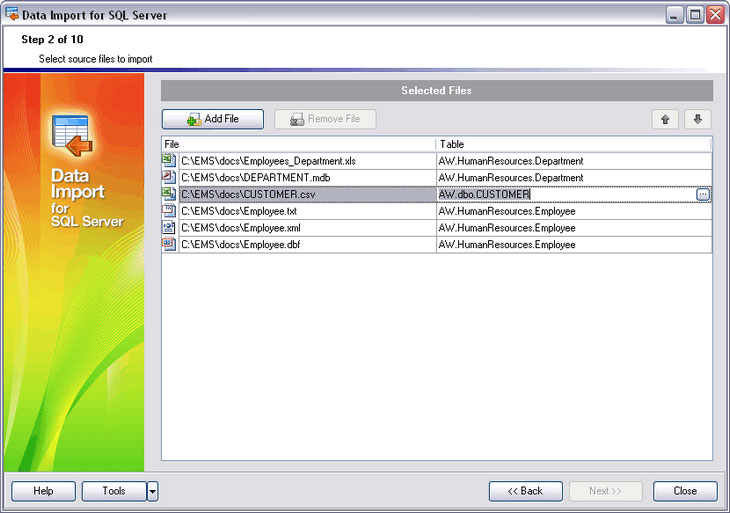Click the table cell in the Employee.dbf row
Image resolution: width=730 pixels, height=513 pixels.
click(574, 245)
